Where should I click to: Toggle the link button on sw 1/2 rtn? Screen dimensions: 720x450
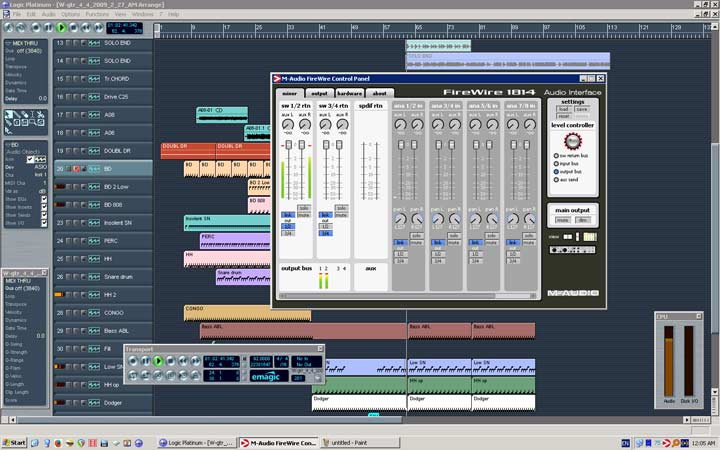(288, 215)
